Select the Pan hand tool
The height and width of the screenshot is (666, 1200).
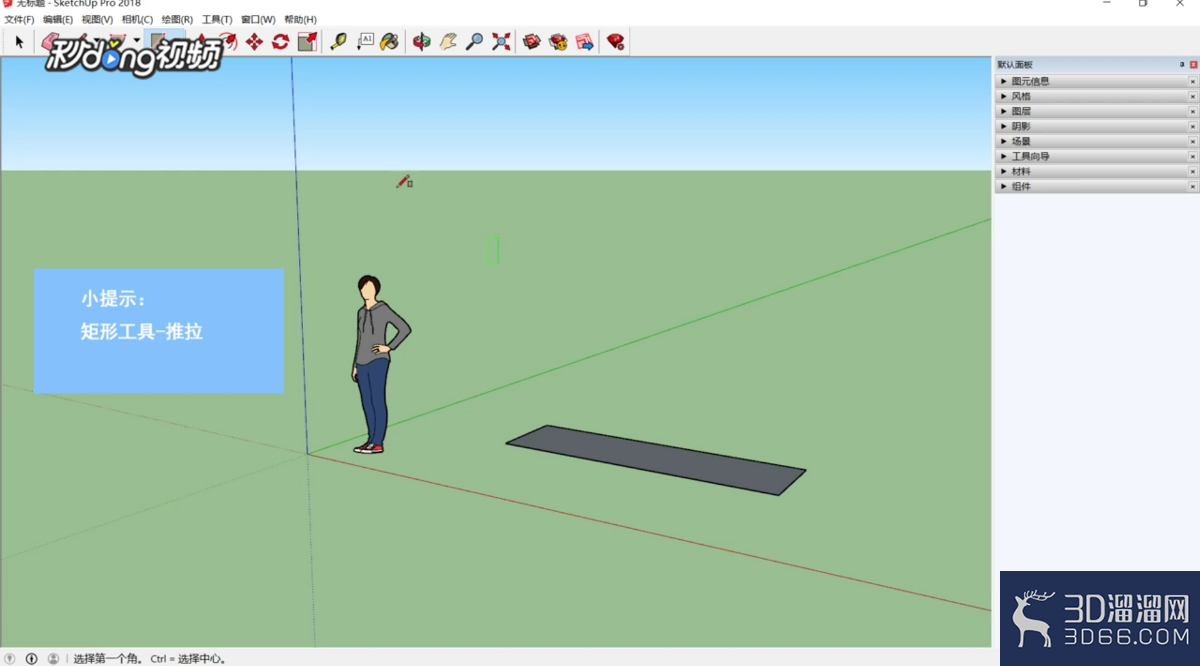click(x=448, y=41)
